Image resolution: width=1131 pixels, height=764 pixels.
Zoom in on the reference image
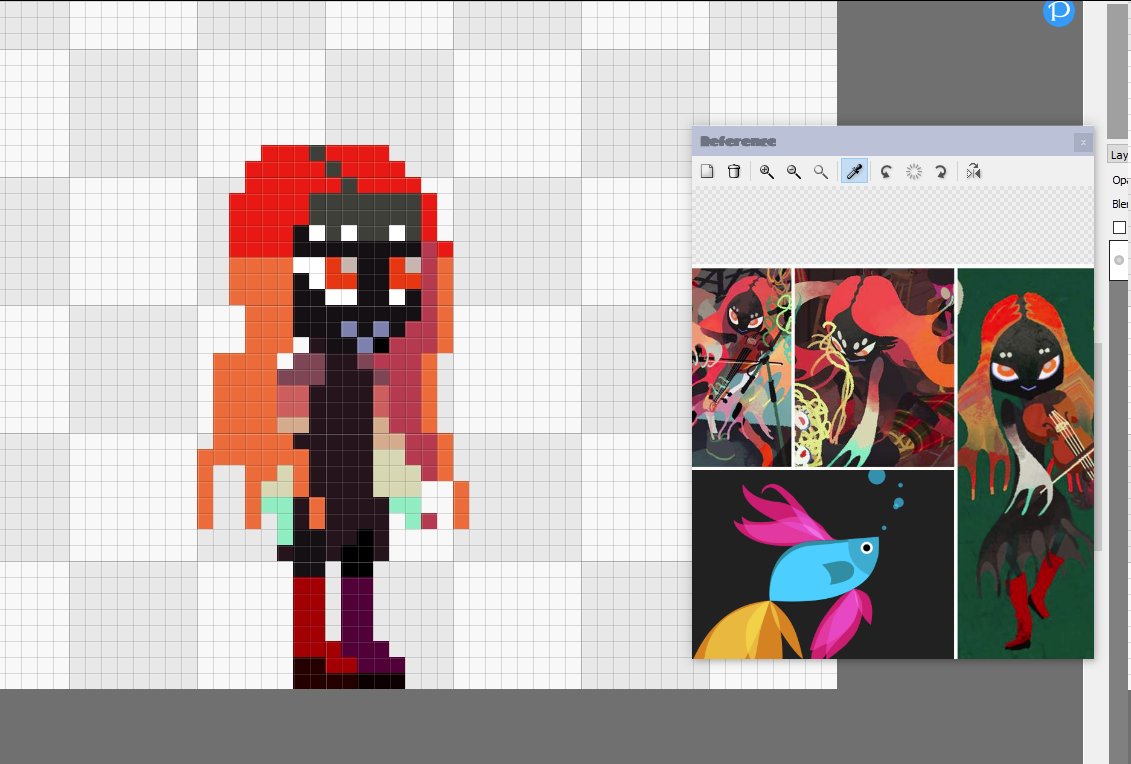(767, 172)
